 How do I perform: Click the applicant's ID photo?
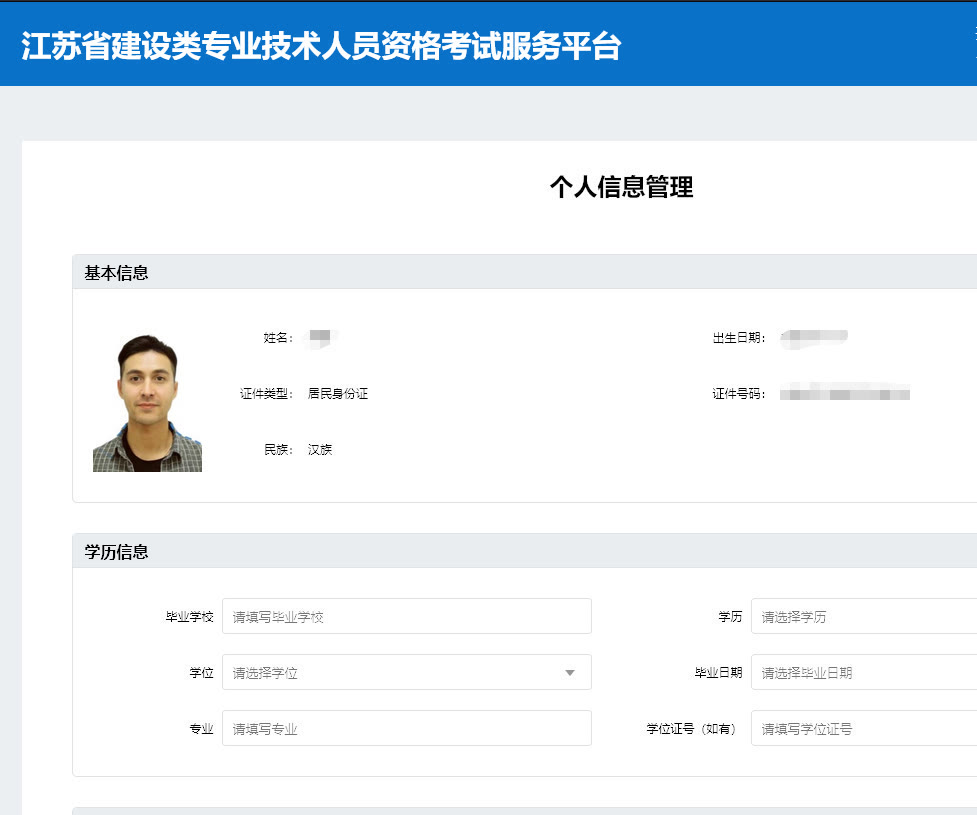147,403
